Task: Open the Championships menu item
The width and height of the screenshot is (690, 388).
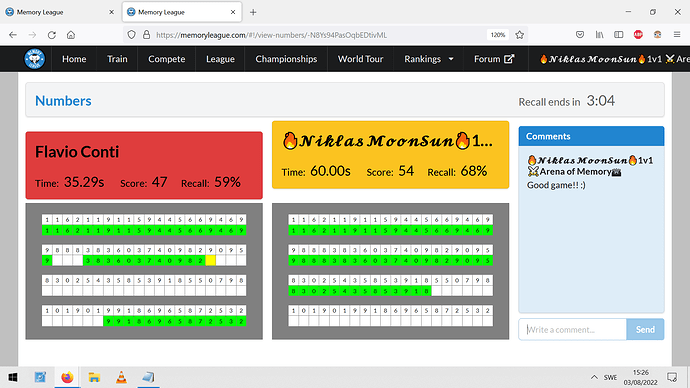Action: [286, 59]
